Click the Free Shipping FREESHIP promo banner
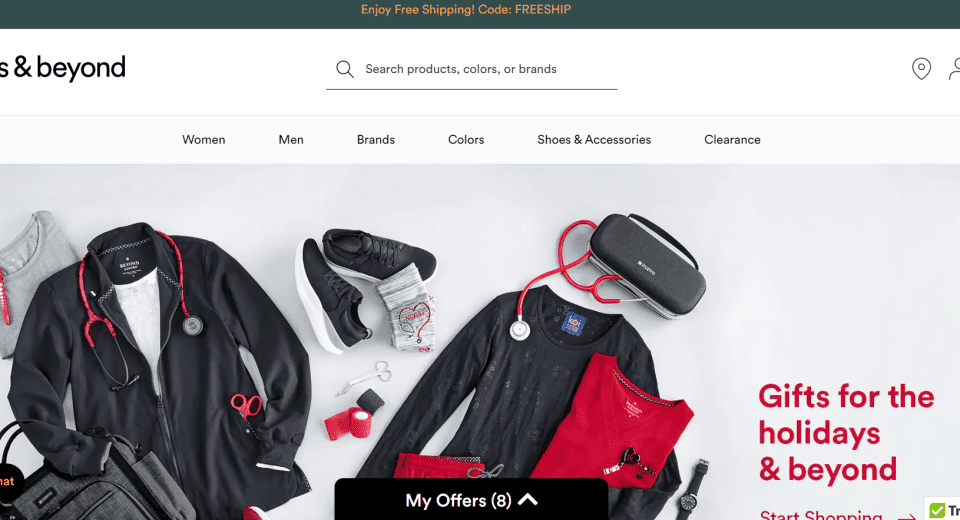 tap(466, 10)
